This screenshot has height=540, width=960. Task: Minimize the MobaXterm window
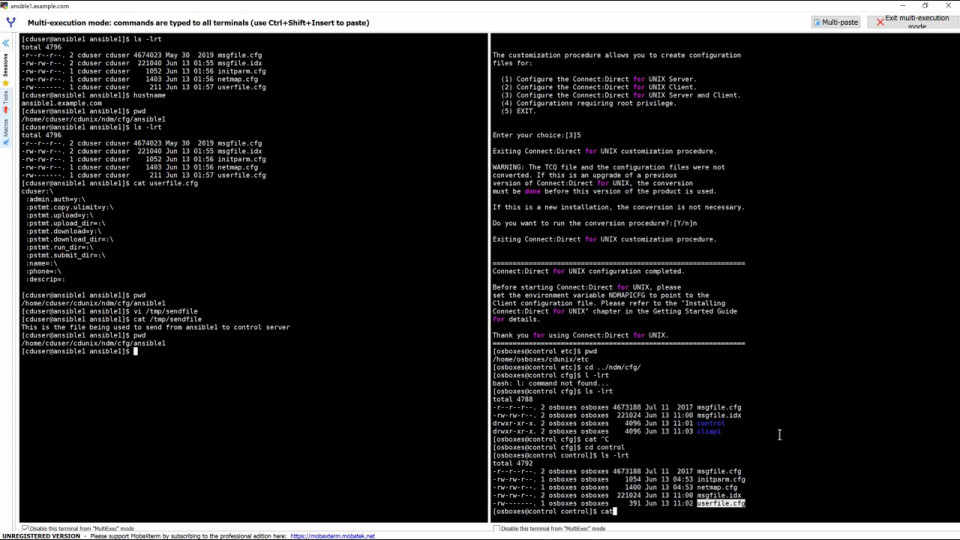902,6
